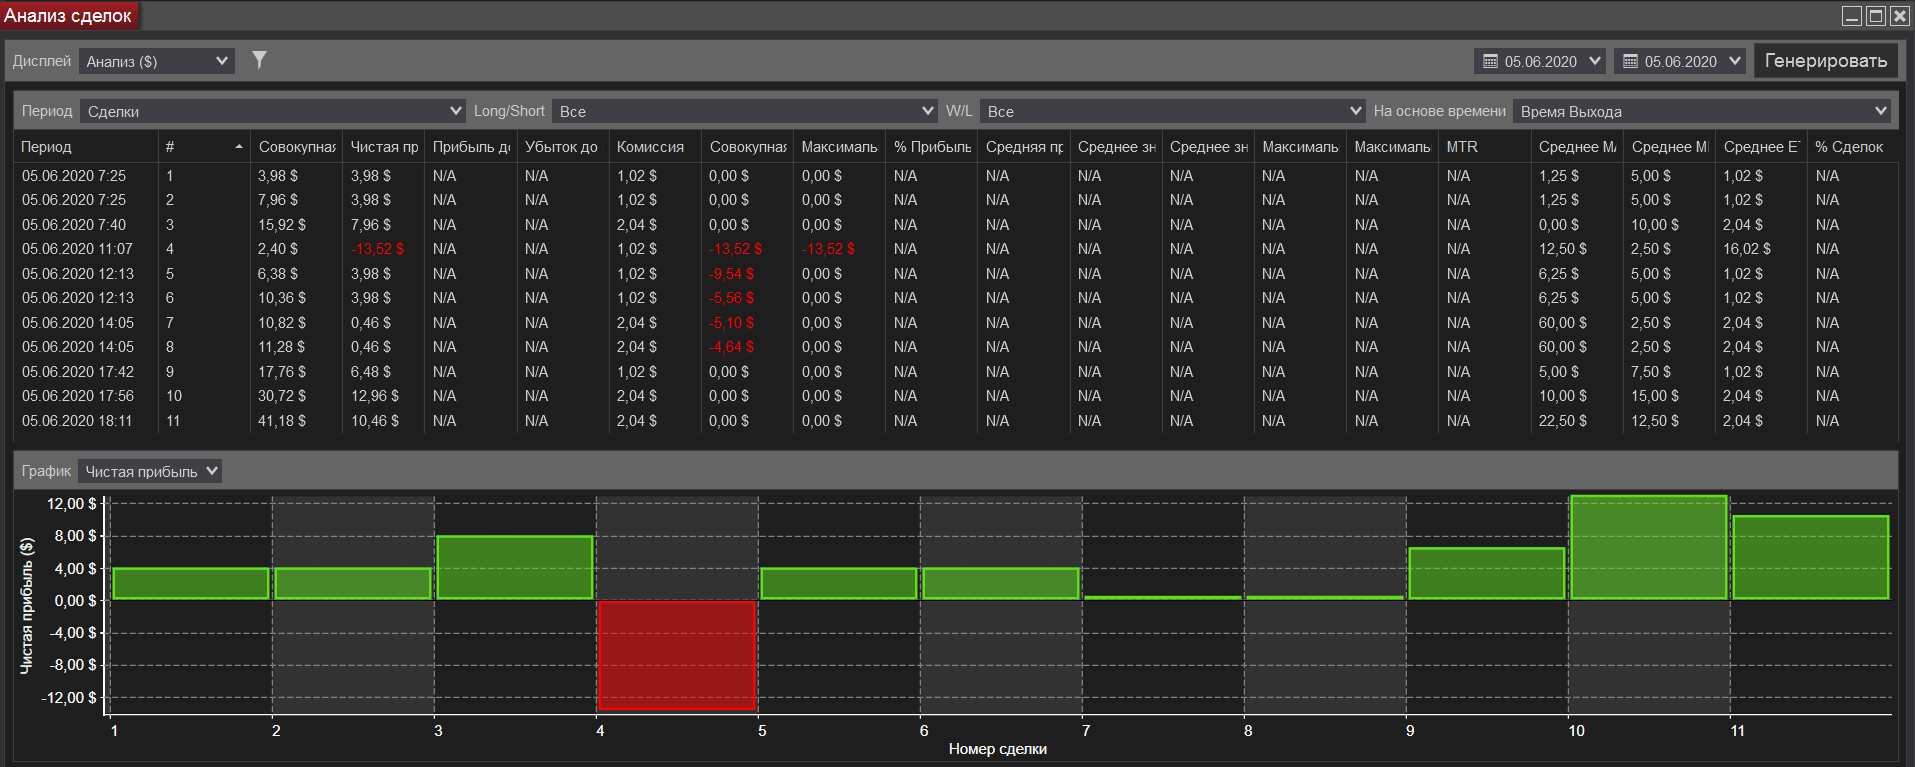Viewport: 1915px width, 767px height.
Task: Click the cumulative value 41,18 $
Action: coord(282,421)
